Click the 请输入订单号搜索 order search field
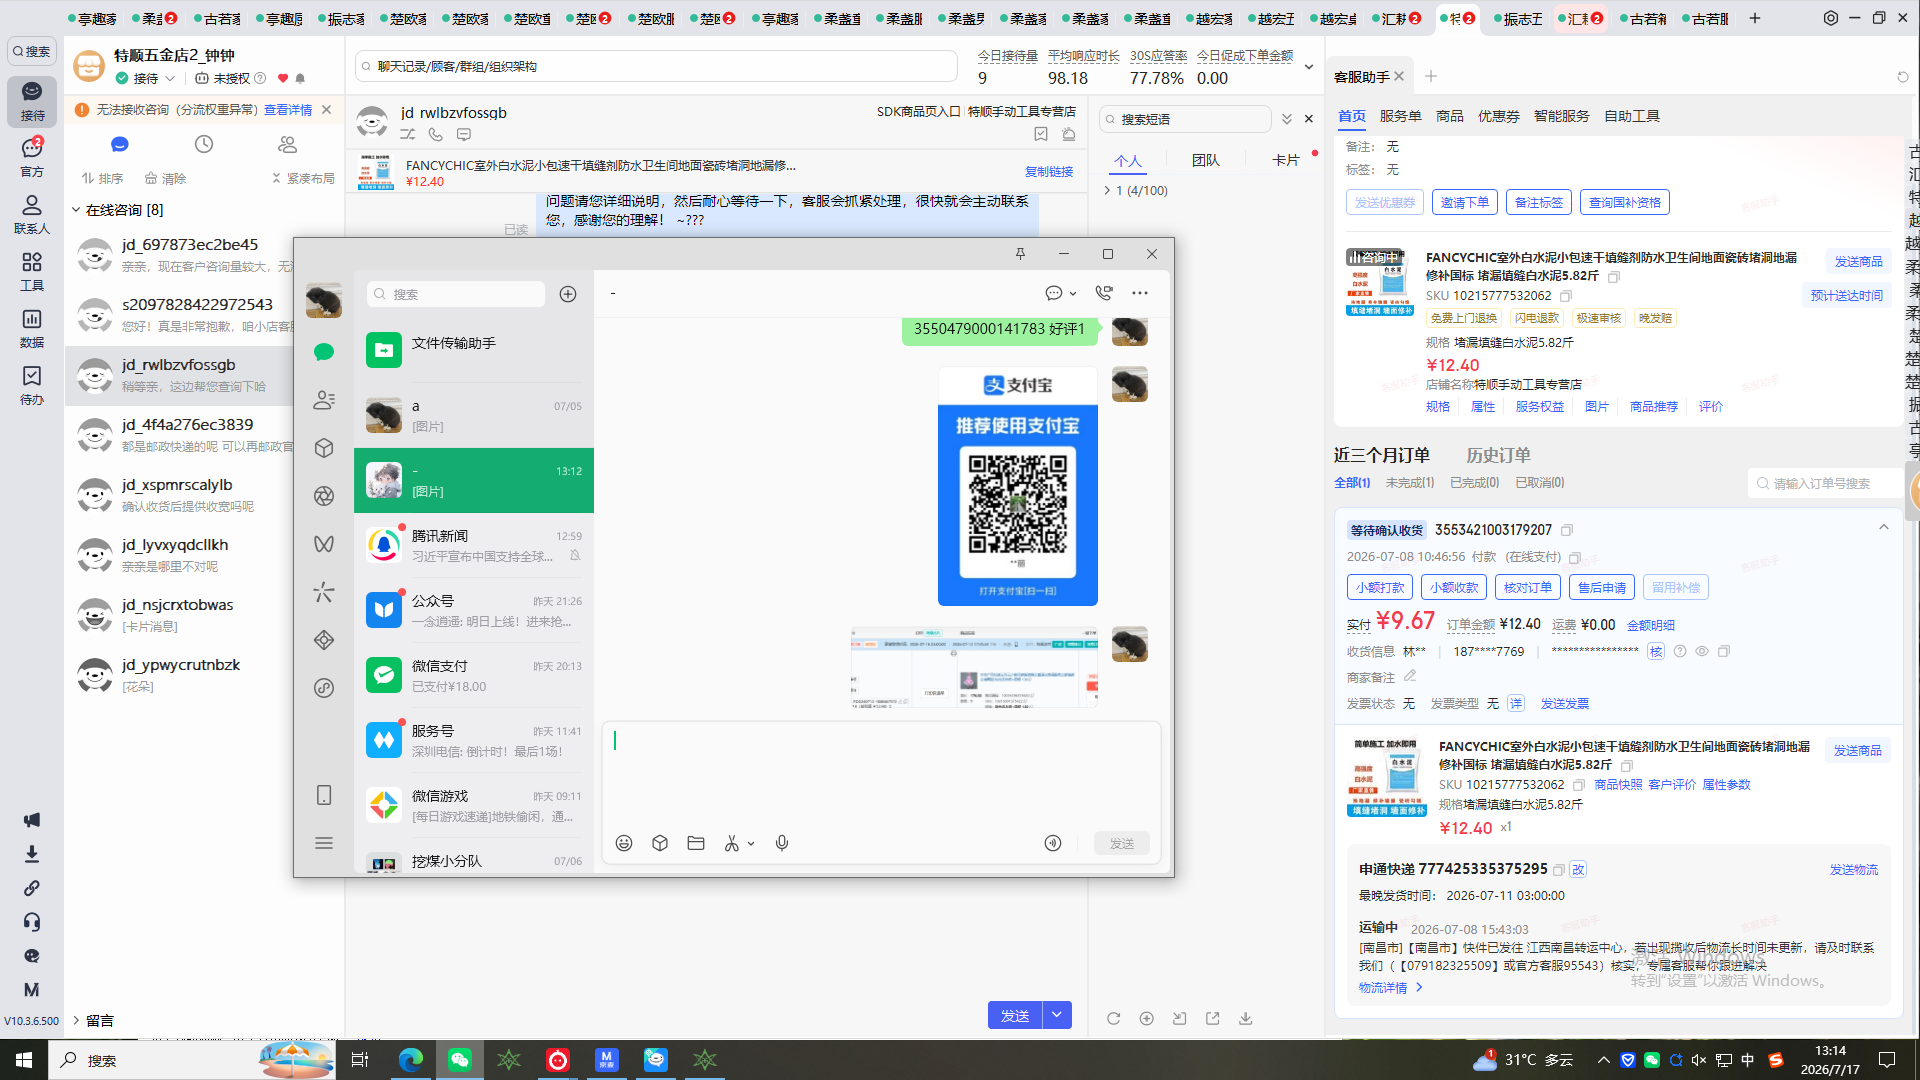Image resolution: width=1920 pixels, height=1080 pixels. pos(1828,483)
